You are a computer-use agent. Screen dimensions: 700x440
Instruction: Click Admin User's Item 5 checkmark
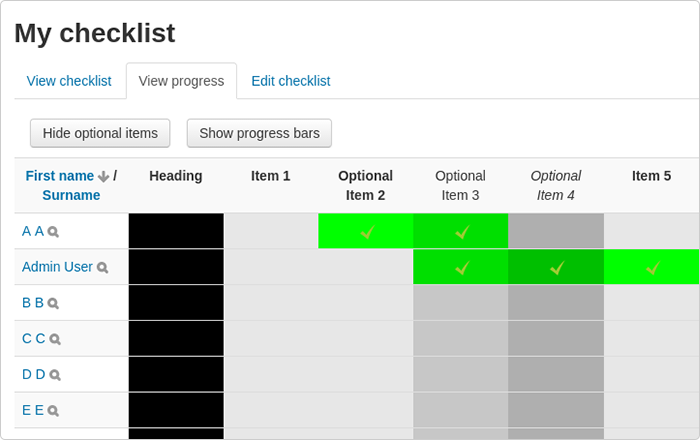point(653,268)
